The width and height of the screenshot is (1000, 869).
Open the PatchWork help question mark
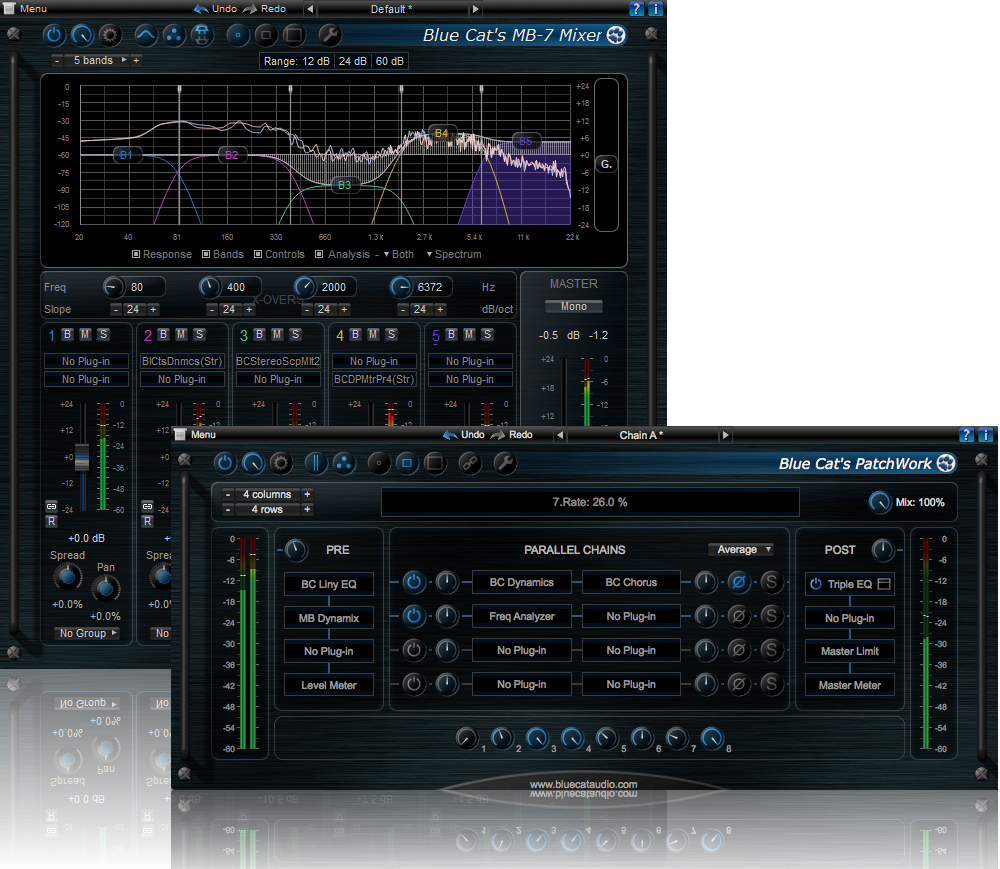[x=967, y=435]
